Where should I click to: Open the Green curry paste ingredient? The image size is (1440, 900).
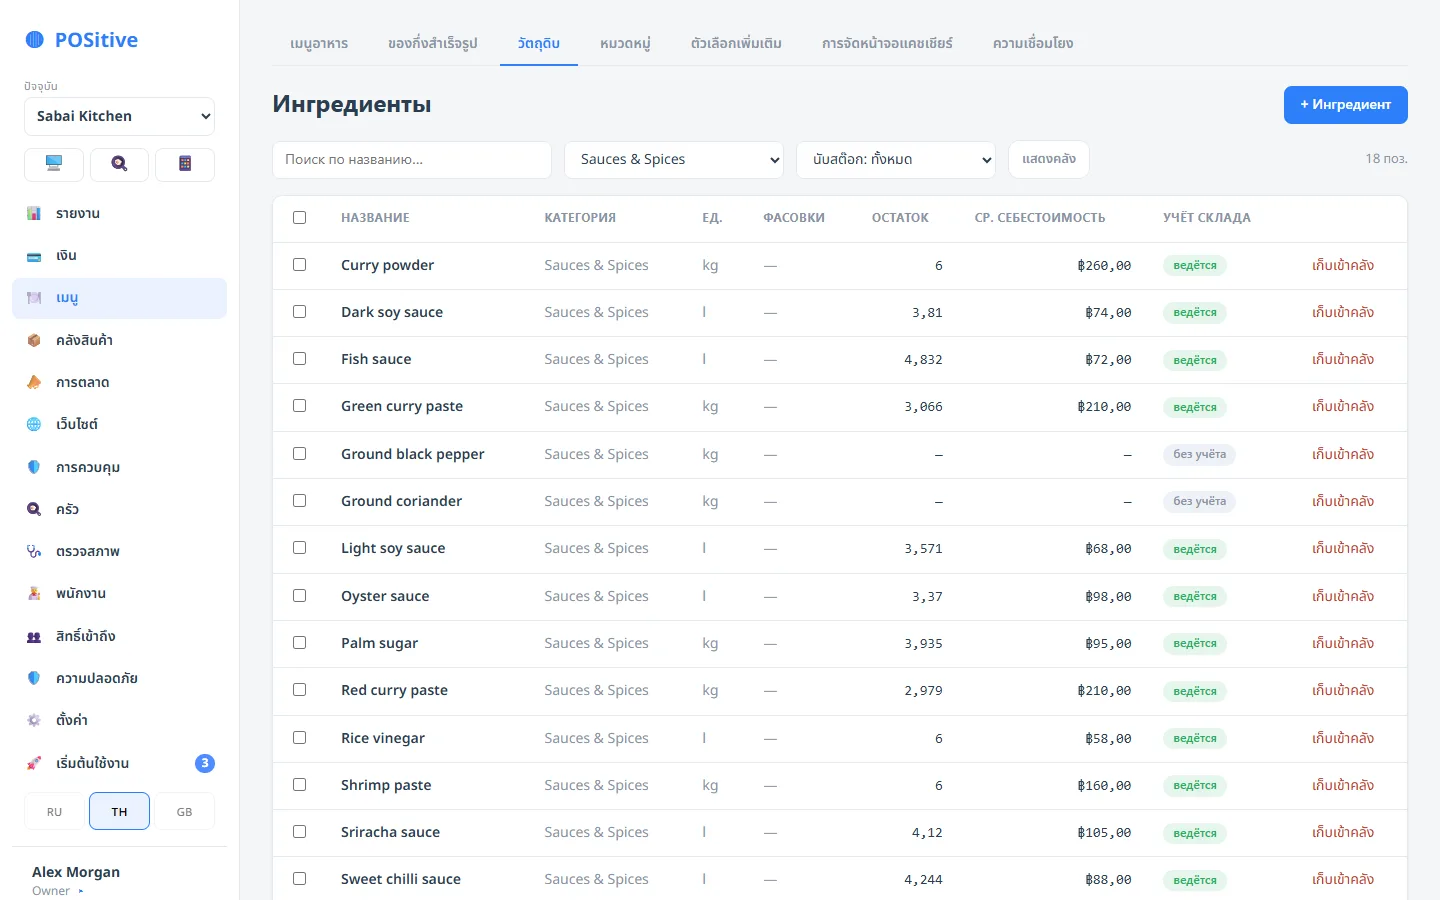pyautogui.click(x=402, y=406)
